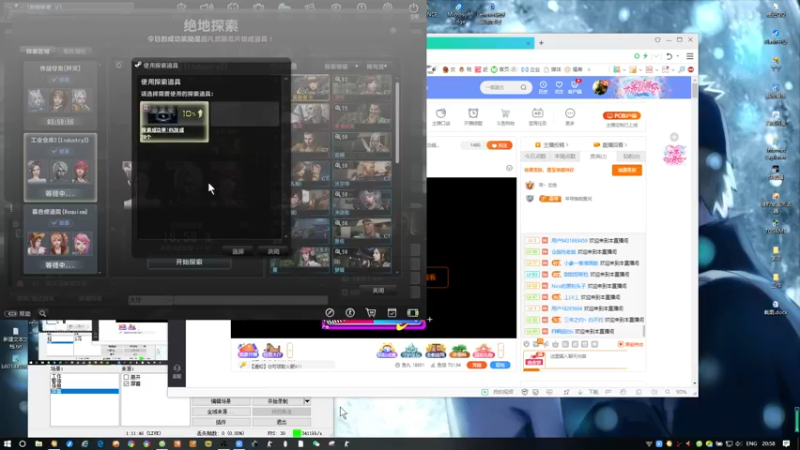Switch to the game tab next to 探索区域
Screen dimensions: 800x450
[74, 51]
